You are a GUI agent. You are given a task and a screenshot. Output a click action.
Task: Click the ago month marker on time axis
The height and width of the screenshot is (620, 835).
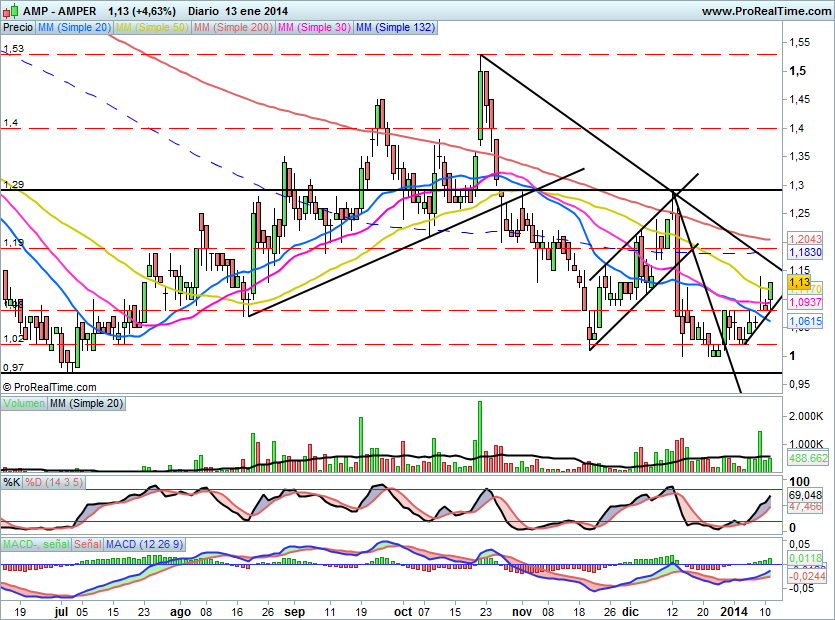[x=181, y=611]
